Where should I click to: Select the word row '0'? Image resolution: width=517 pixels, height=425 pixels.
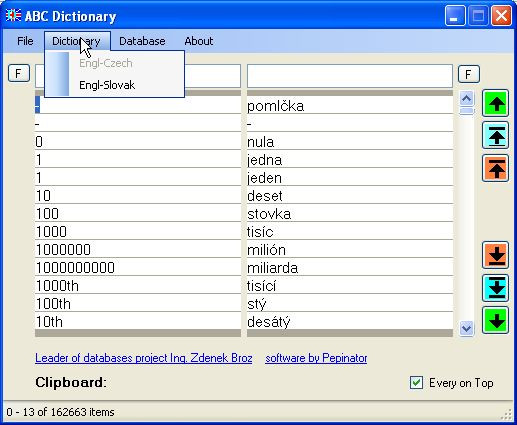(138, 142)
